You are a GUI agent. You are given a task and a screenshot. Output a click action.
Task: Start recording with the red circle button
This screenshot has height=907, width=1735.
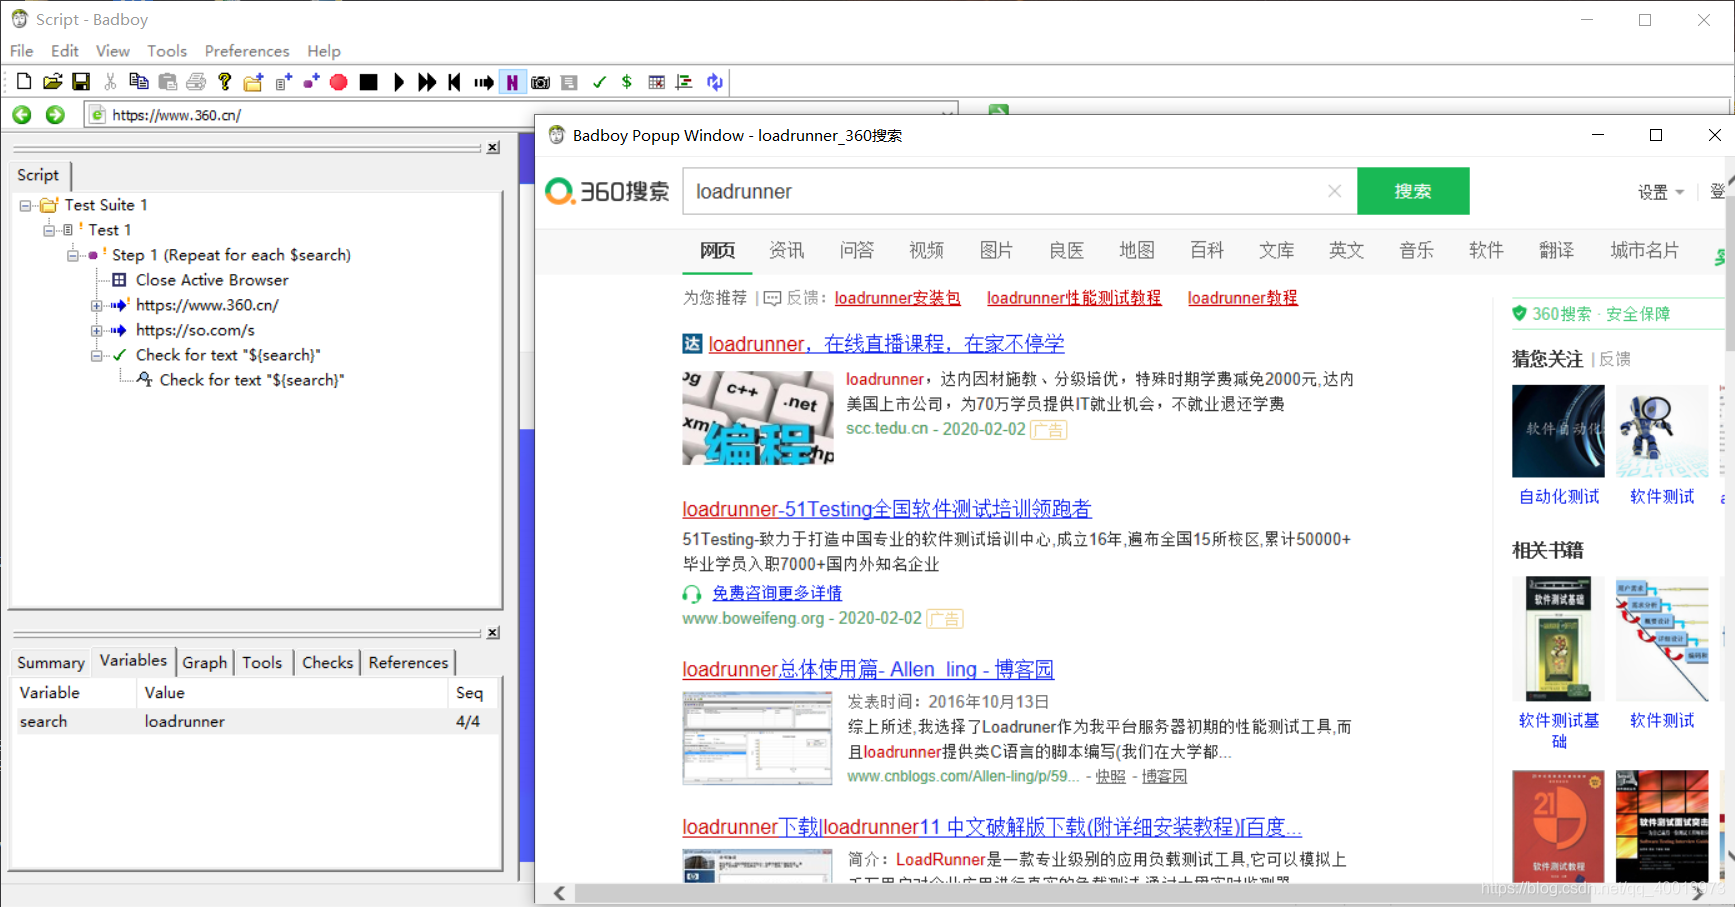click(x=339, y=82)
